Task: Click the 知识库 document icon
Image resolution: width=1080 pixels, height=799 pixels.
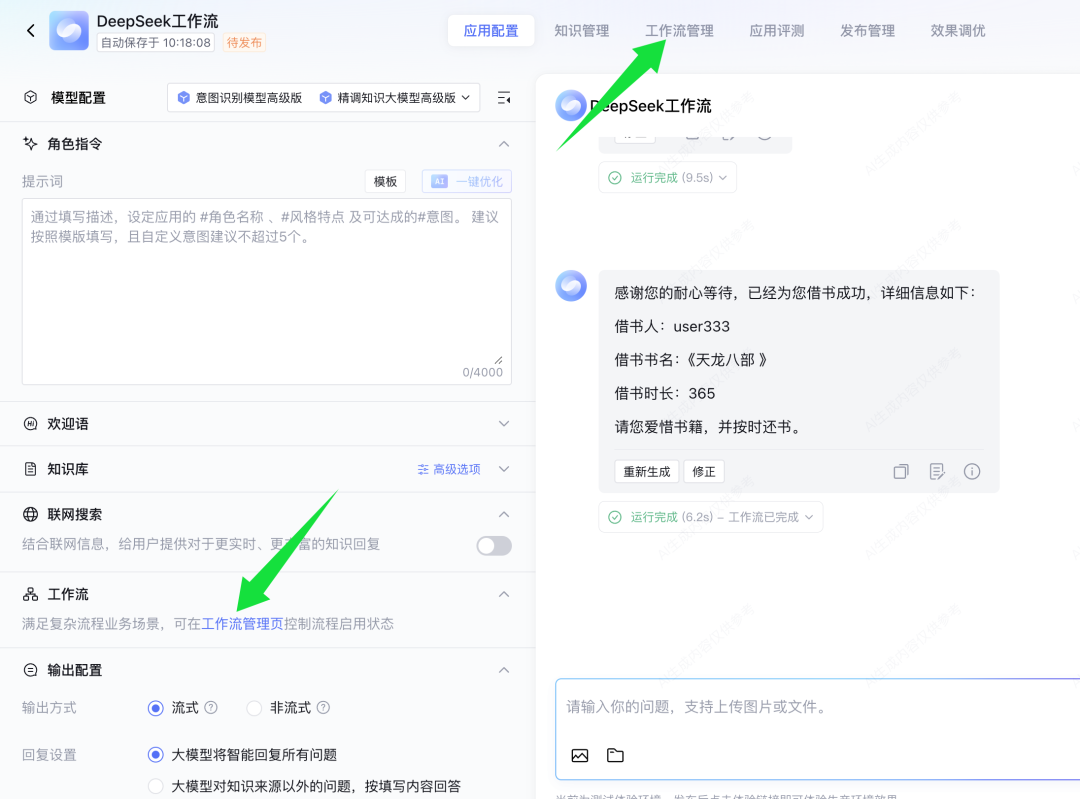Action: (x=30, y=469)
